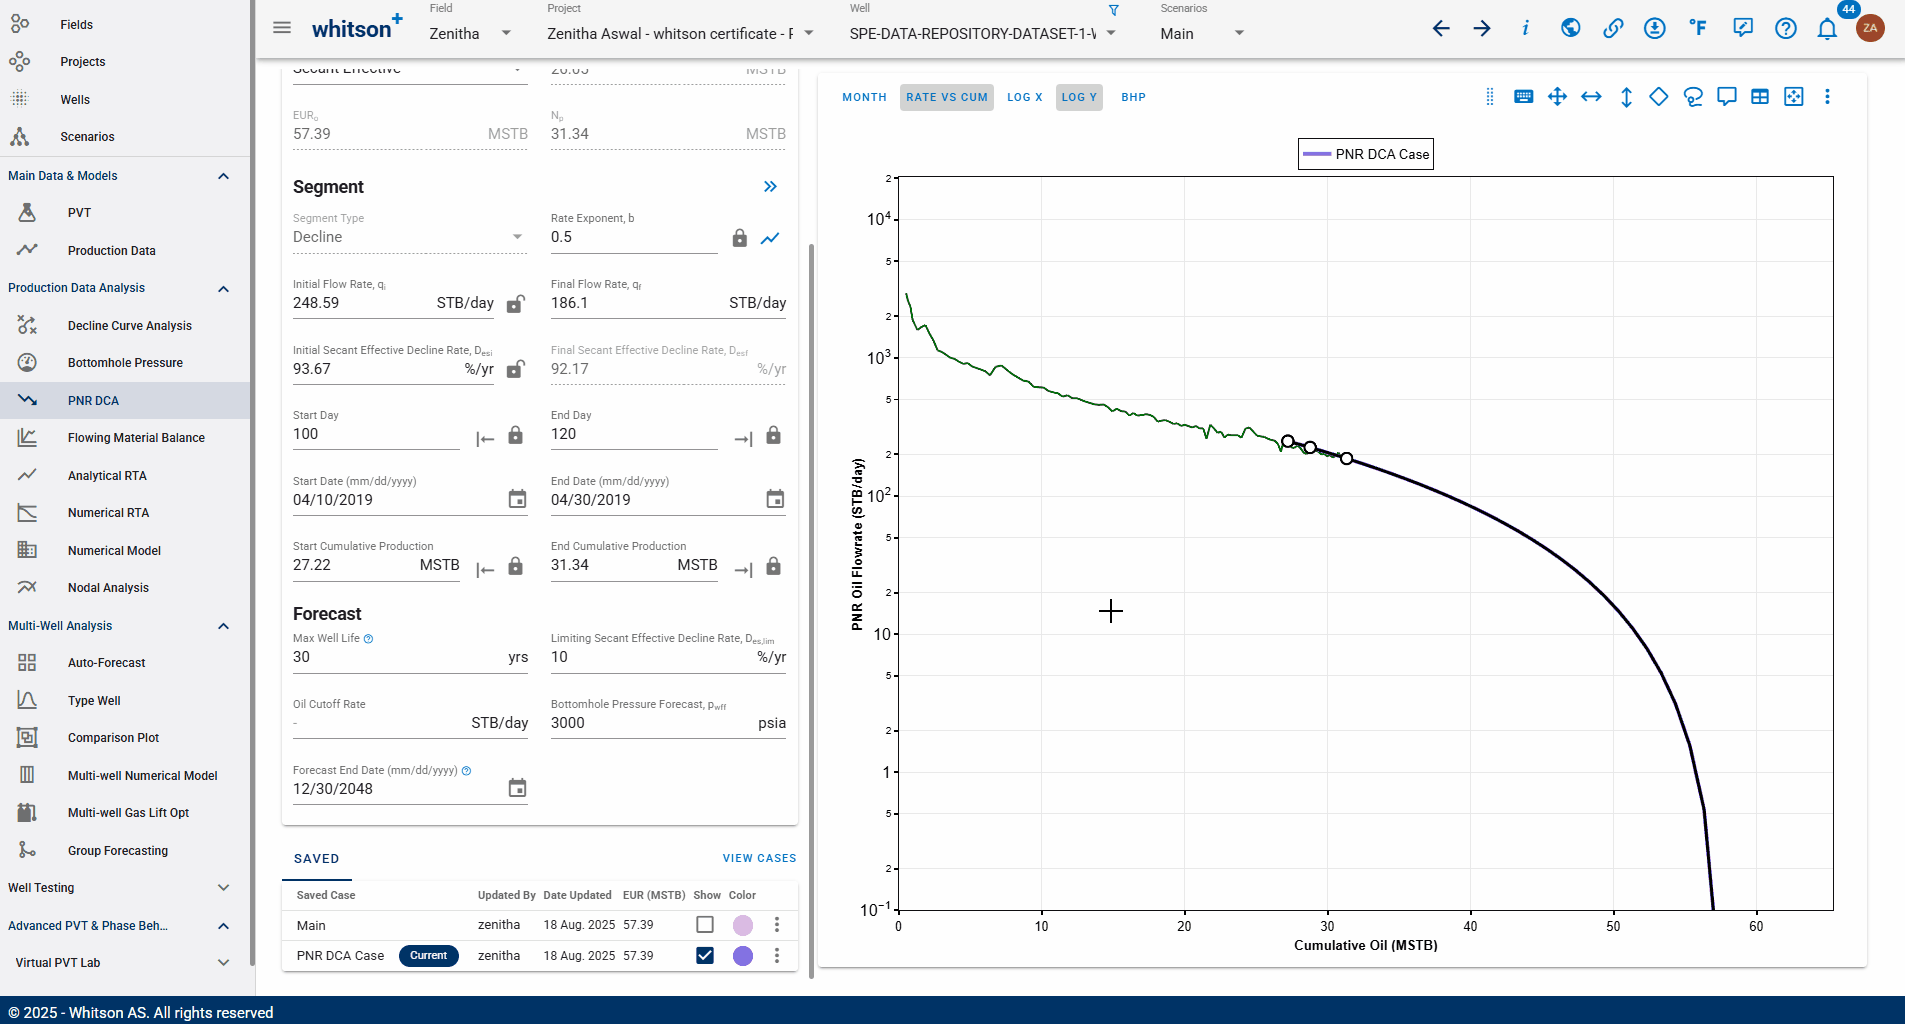The height and width of the screenshot is (1024, 1905).
Task: Toggle LOG X chart option
Action: tap(1024, 97)
